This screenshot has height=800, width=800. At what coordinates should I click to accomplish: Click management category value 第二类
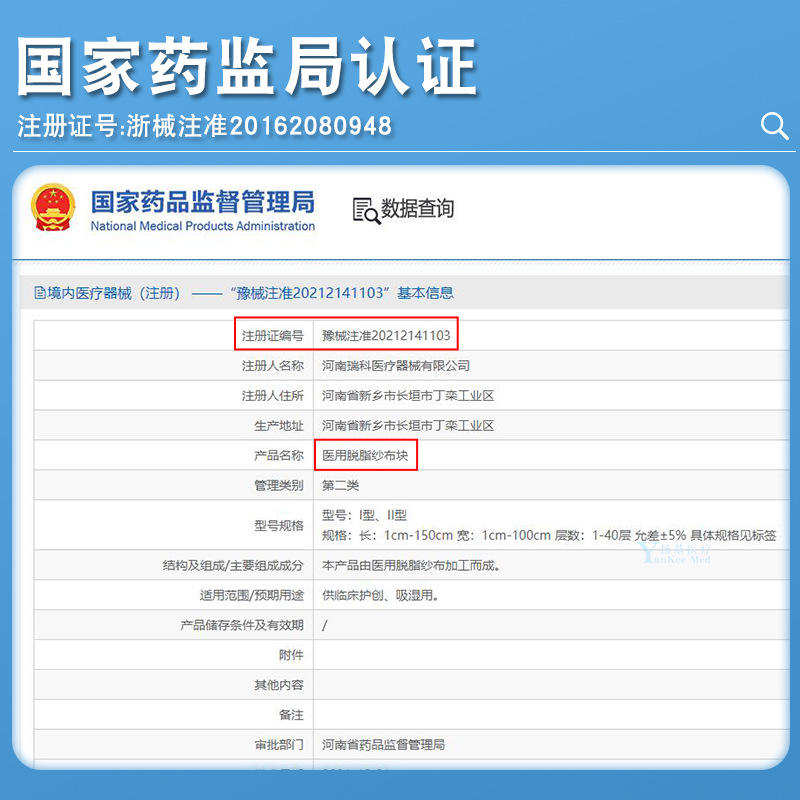[x=340, y=485]
